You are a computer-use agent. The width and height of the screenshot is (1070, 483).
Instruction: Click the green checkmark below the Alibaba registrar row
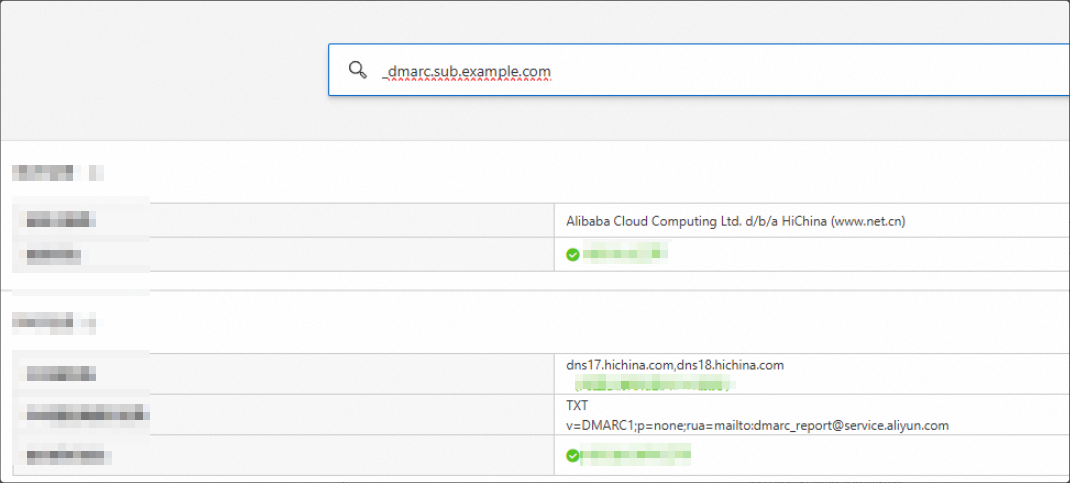click(x=573, y=255)
